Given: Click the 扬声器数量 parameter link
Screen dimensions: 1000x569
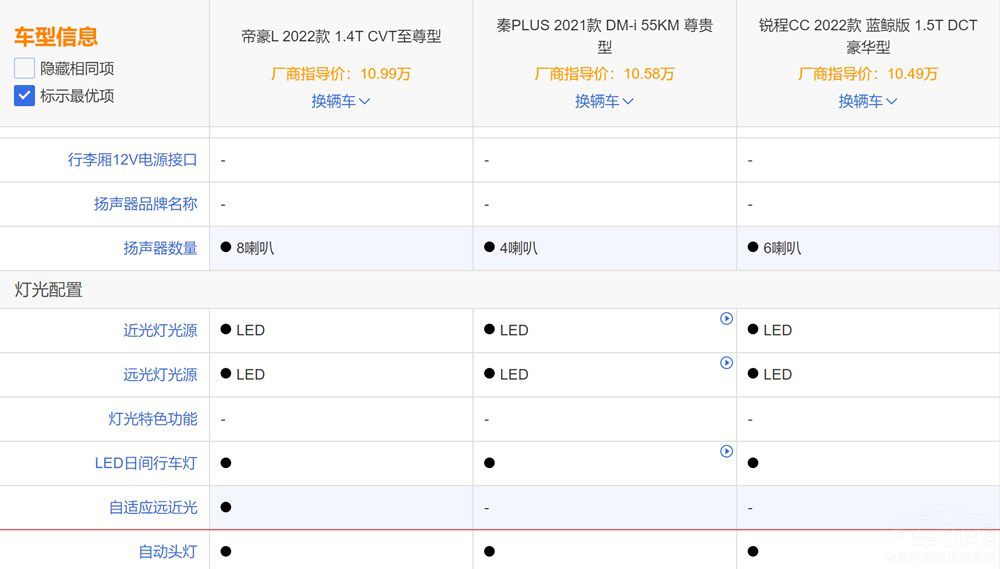Looking at the screenshot, I should click(x=160, y=248).
